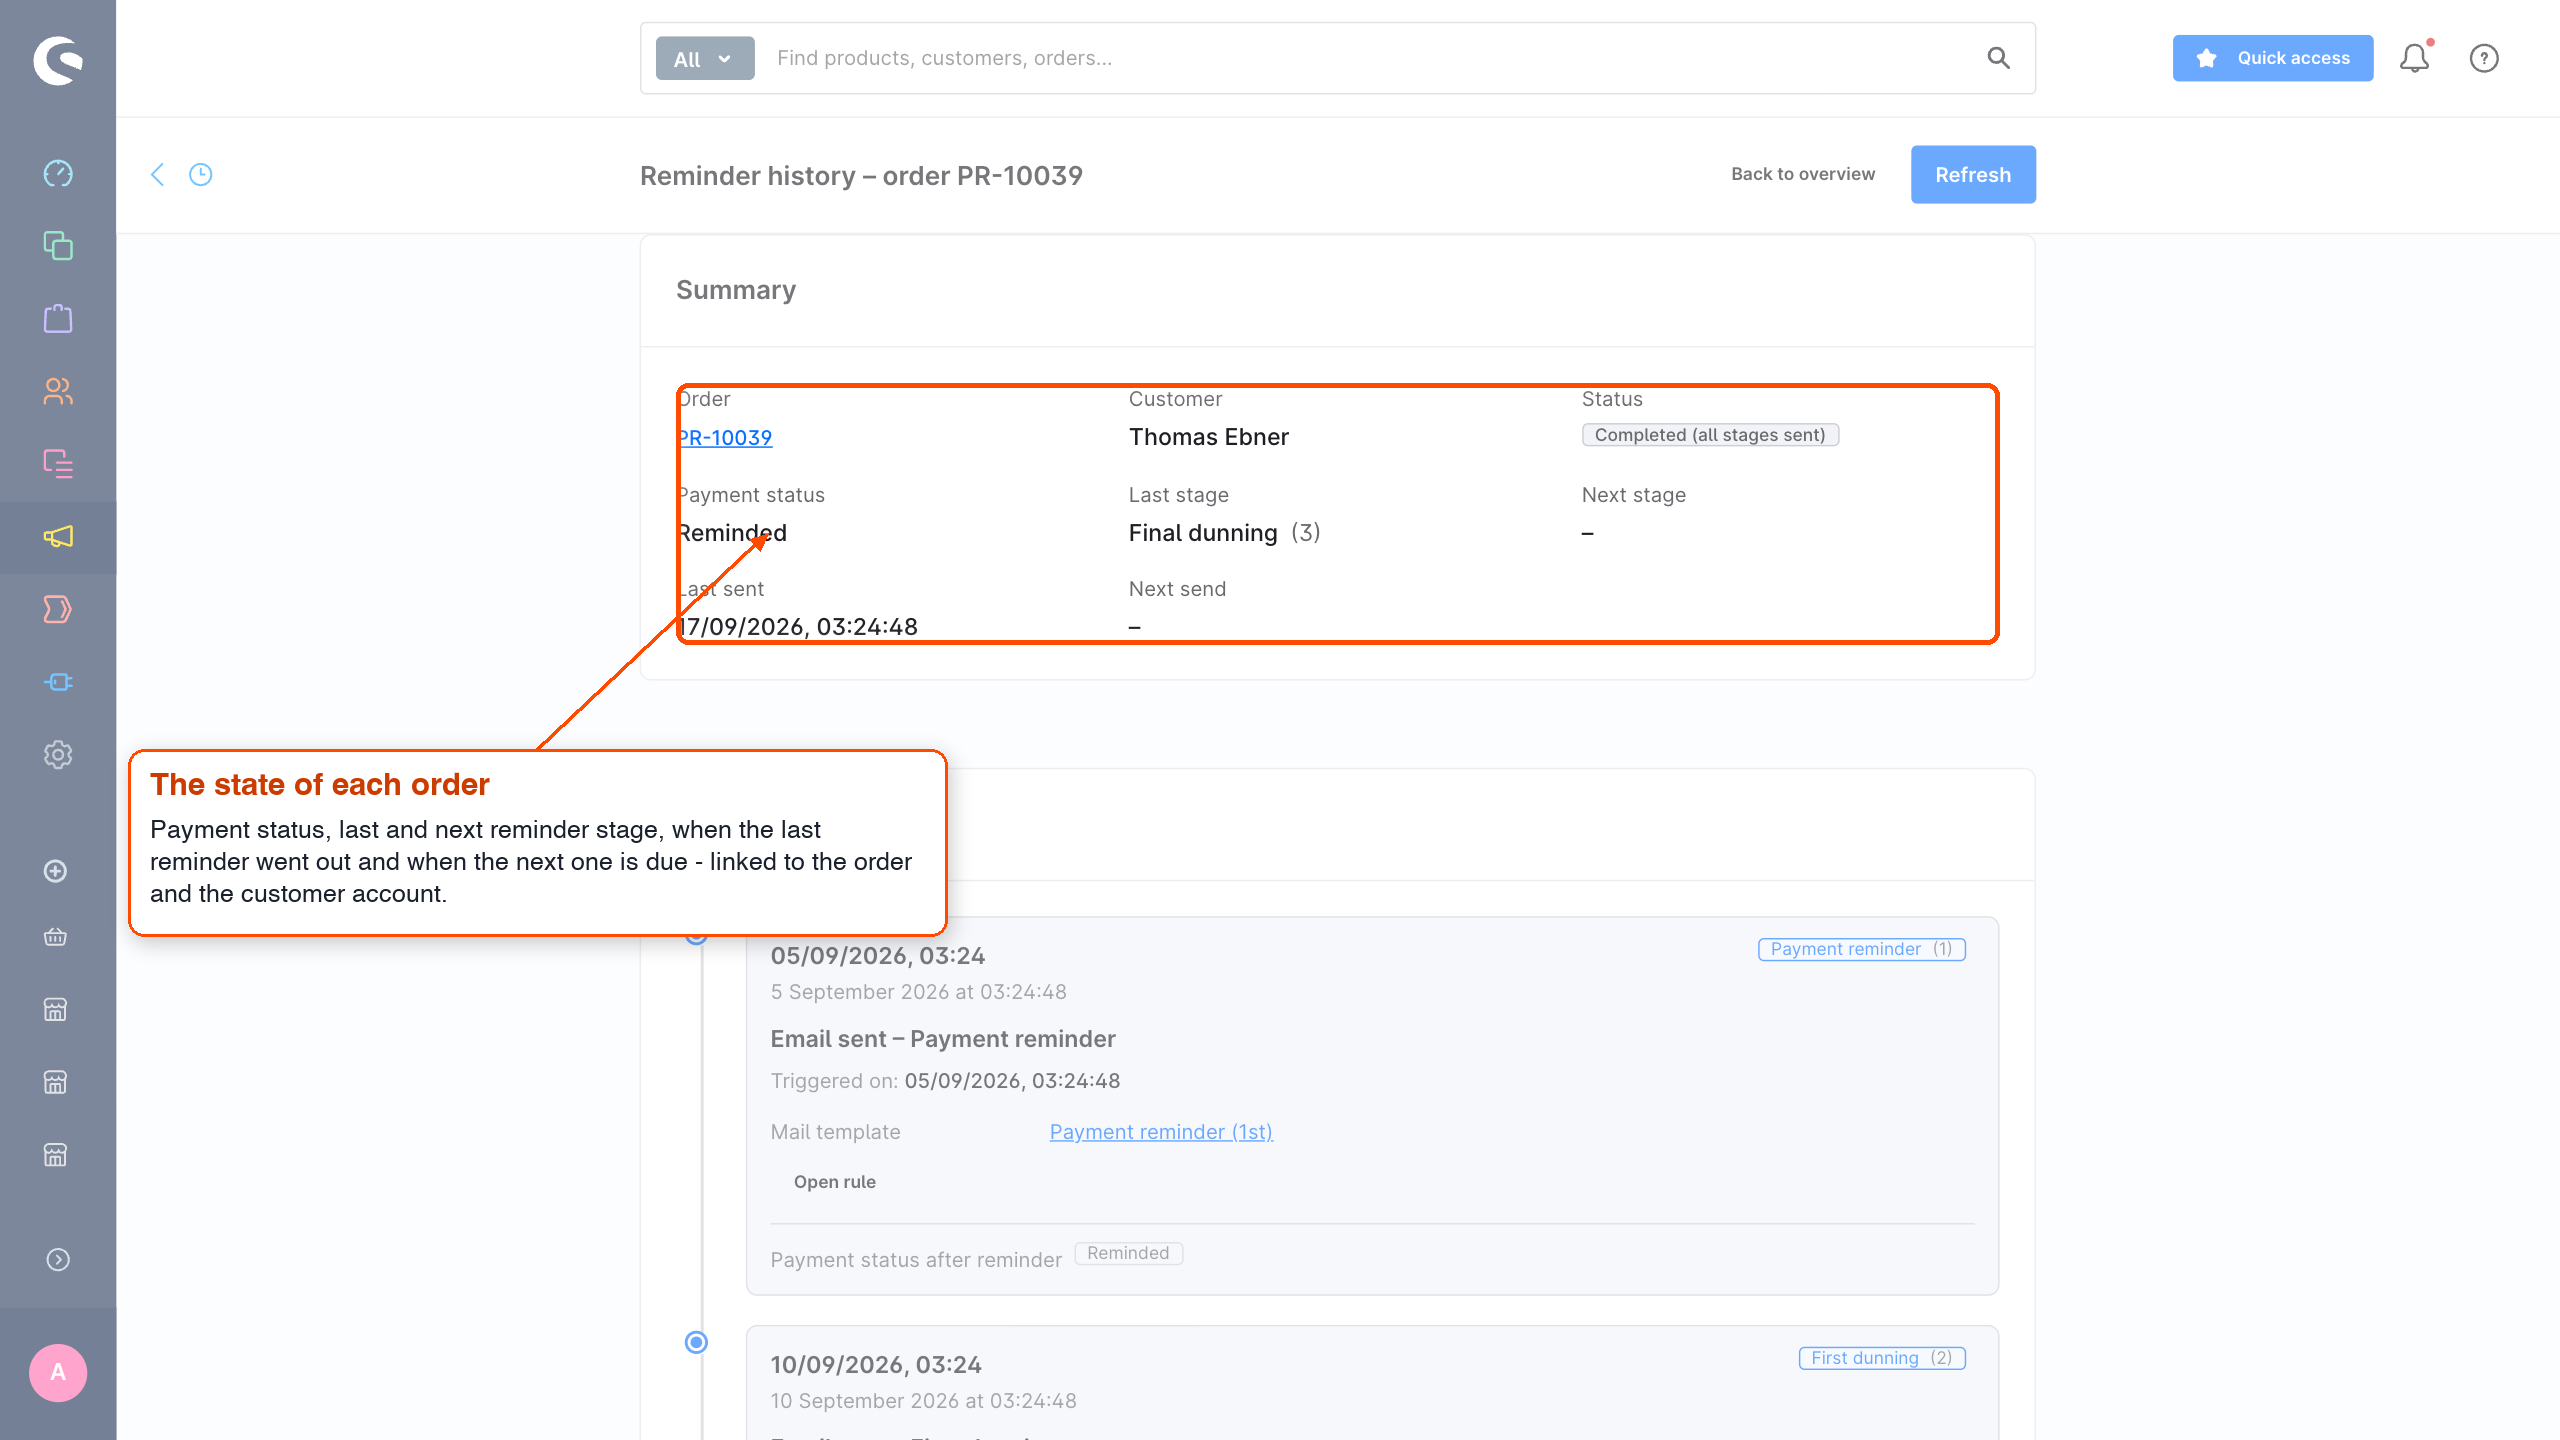Screen dimensions: 2560x1440
Task: Open the Marketing megaphone icon
Action: pos(58,537)
